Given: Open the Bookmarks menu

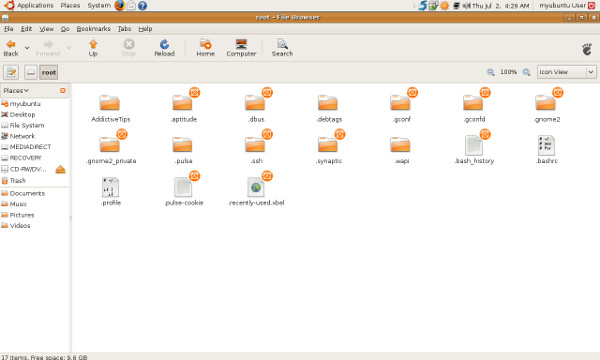Looking at the screenshot, I should 93,29.
